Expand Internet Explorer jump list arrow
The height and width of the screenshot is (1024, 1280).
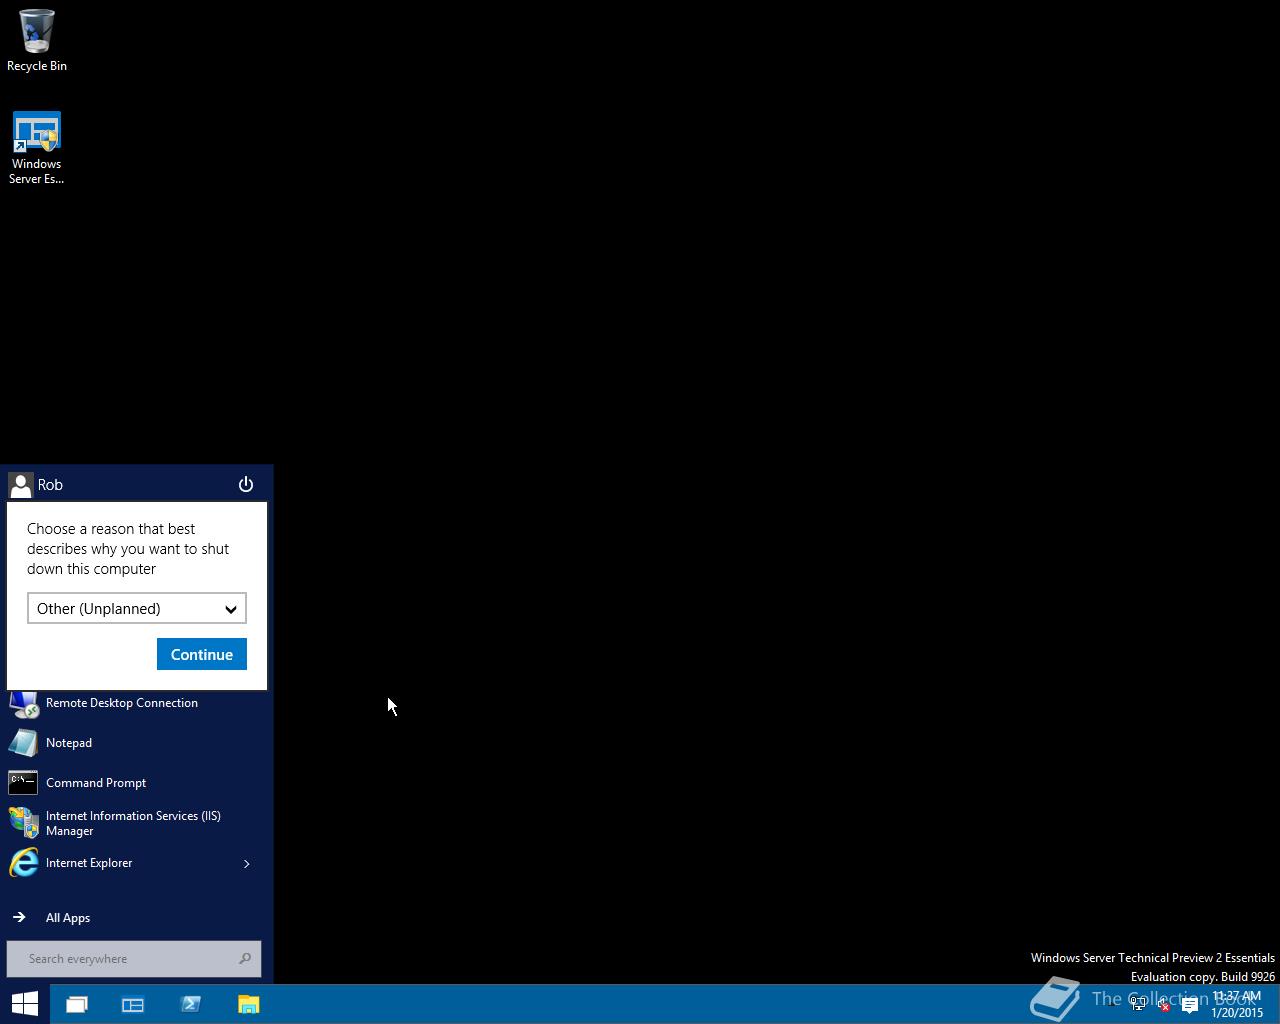247,863
